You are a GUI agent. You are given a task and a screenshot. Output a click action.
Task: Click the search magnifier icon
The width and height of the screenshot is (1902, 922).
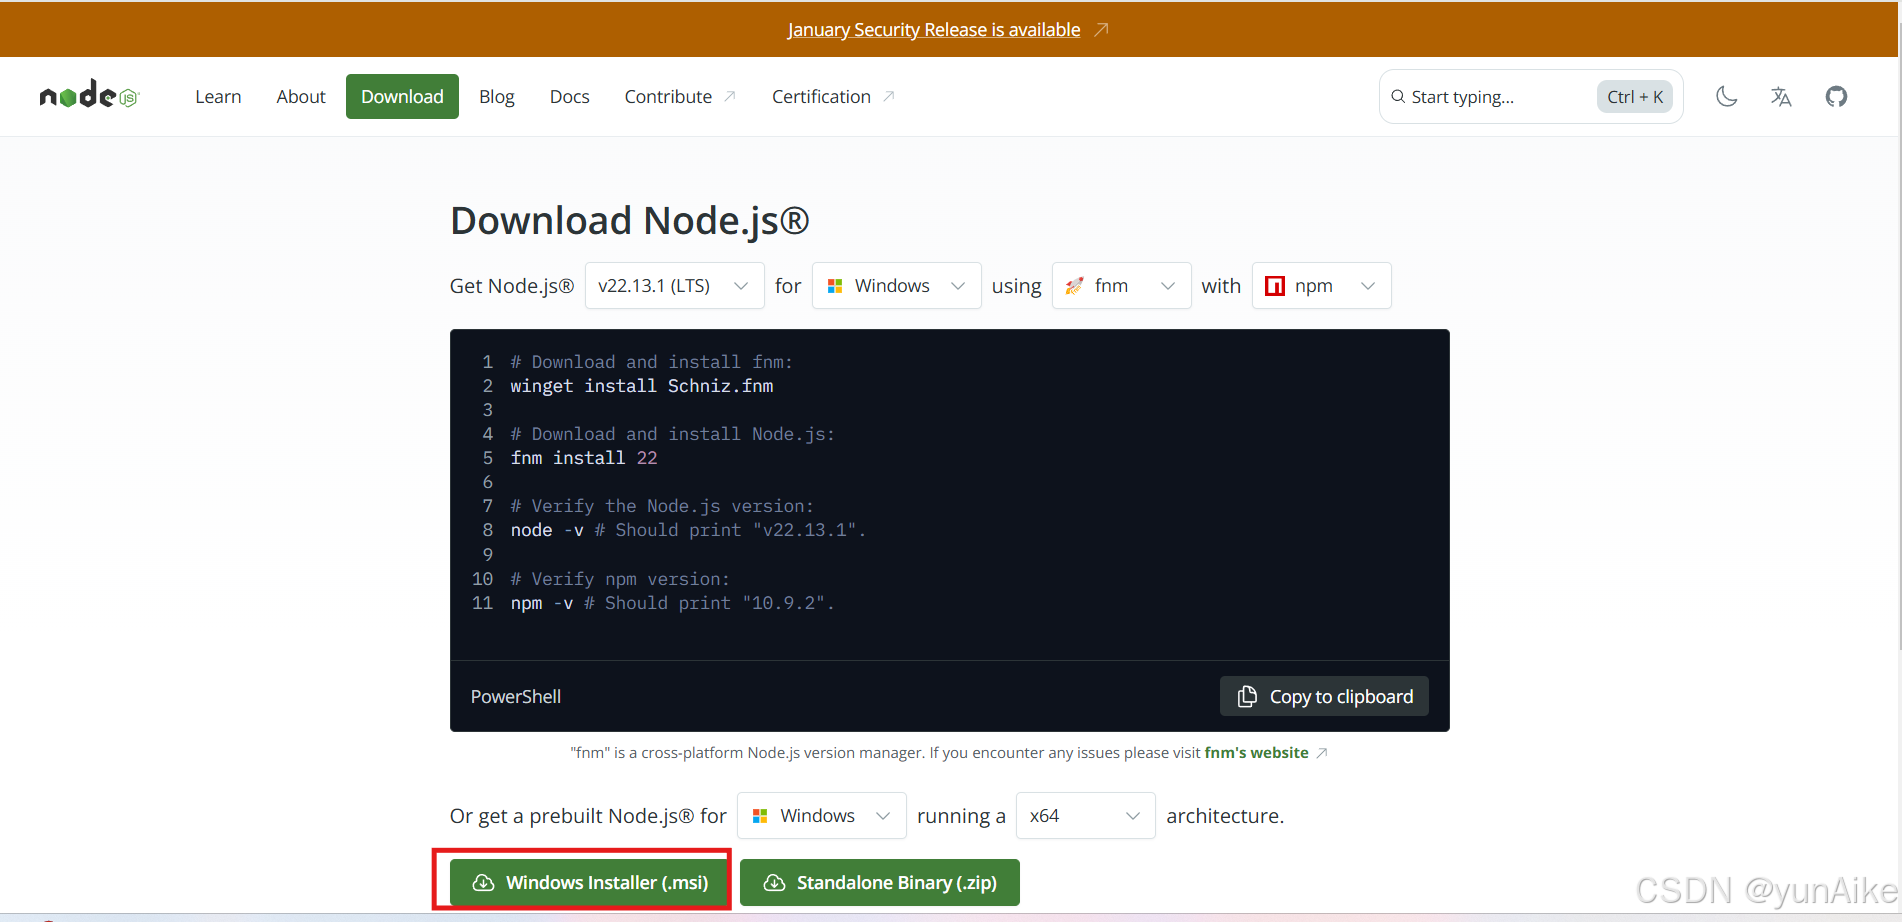click(1398, 96)
